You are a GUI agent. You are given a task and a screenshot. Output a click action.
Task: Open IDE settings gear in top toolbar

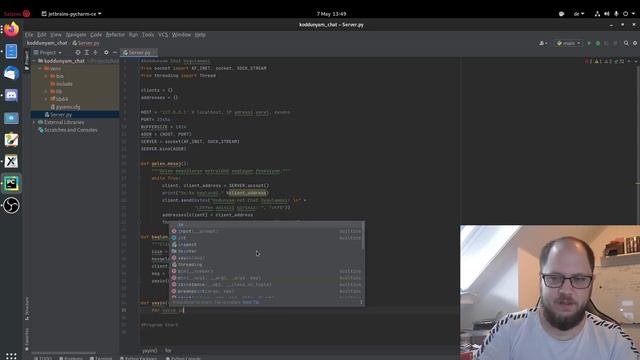point(635,43)
